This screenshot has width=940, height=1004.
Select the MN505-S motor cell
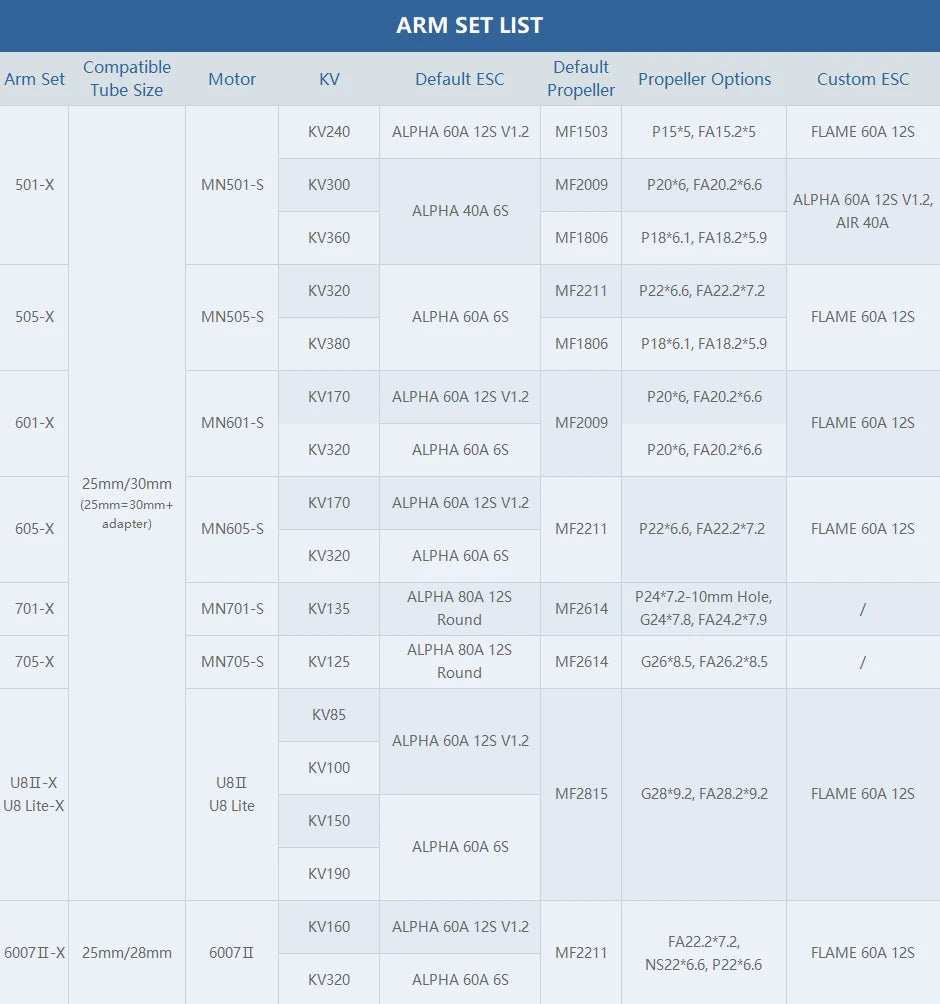(232, 317)
